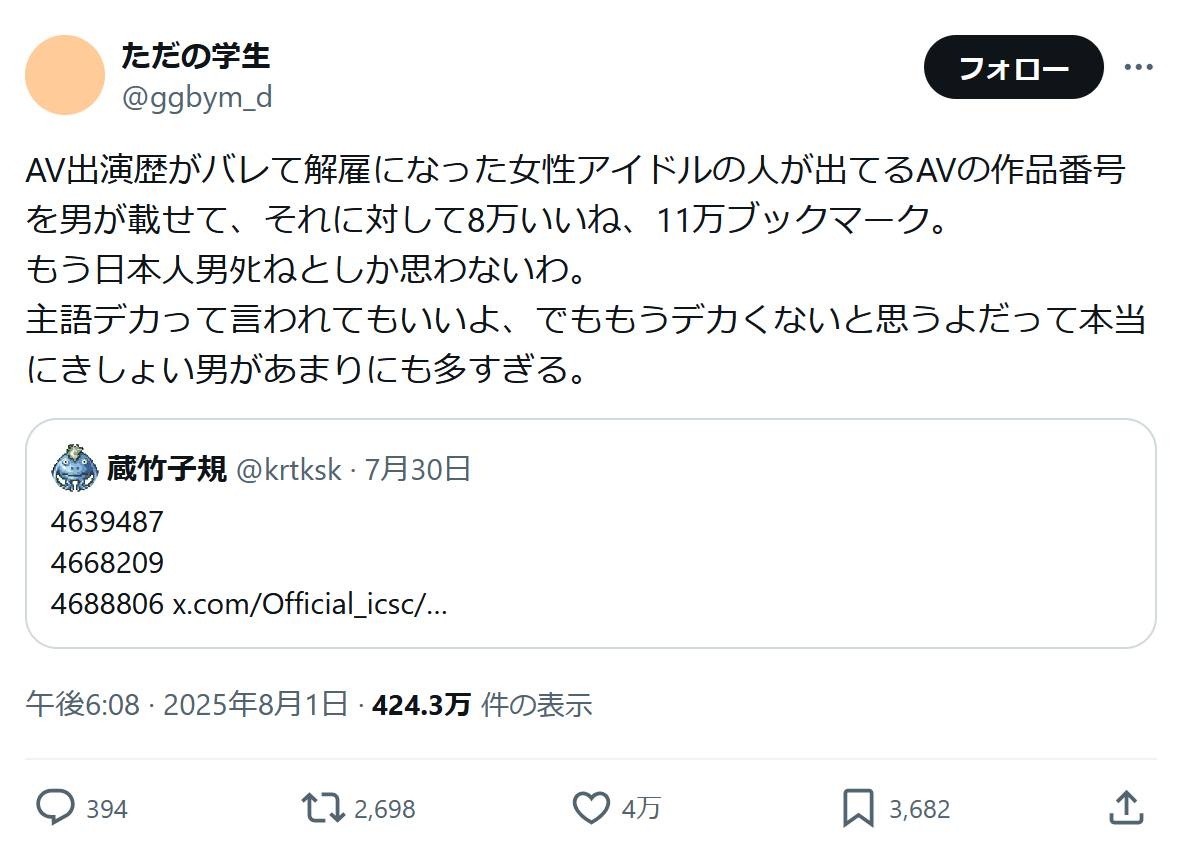Click the 424.3万 件の表示 view count

pyautogui.click(x=482, y=705)
